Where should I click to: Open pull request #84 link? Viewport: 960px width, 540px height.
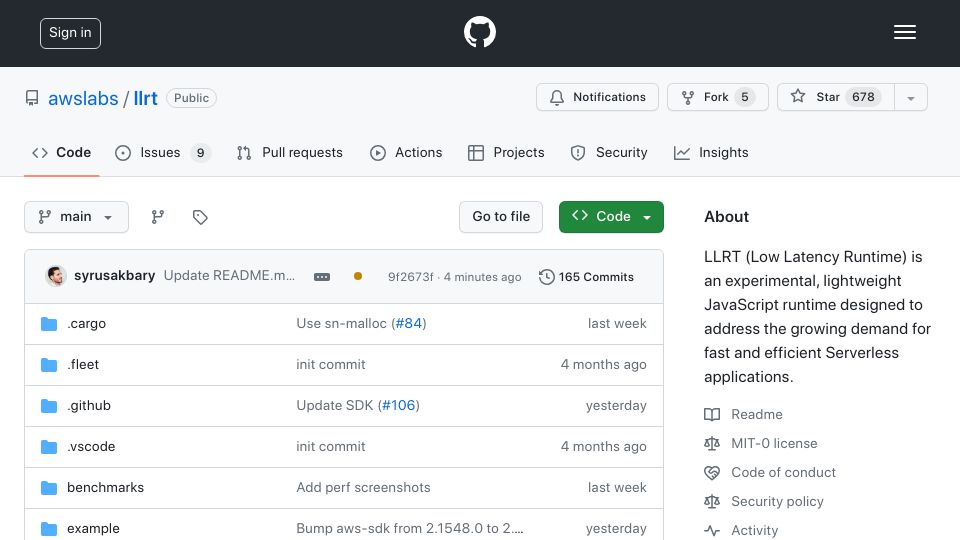pos(409,323)
